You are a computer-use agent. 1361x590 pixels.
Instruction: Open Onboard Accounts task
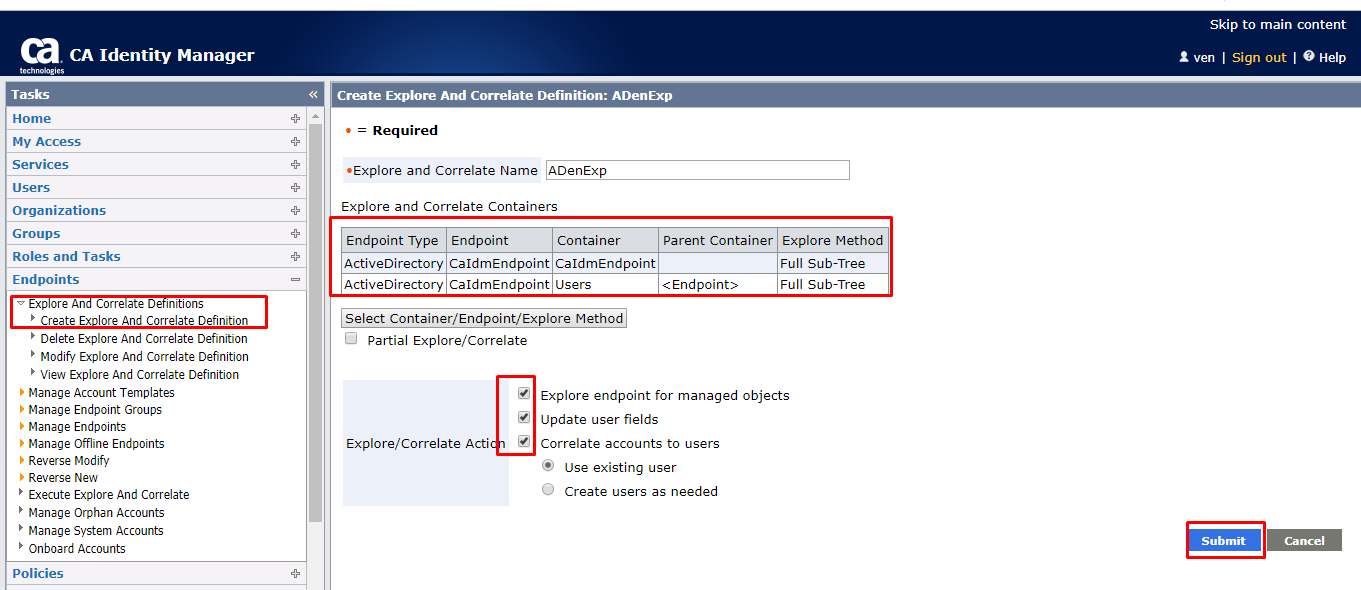coord(77,549)
